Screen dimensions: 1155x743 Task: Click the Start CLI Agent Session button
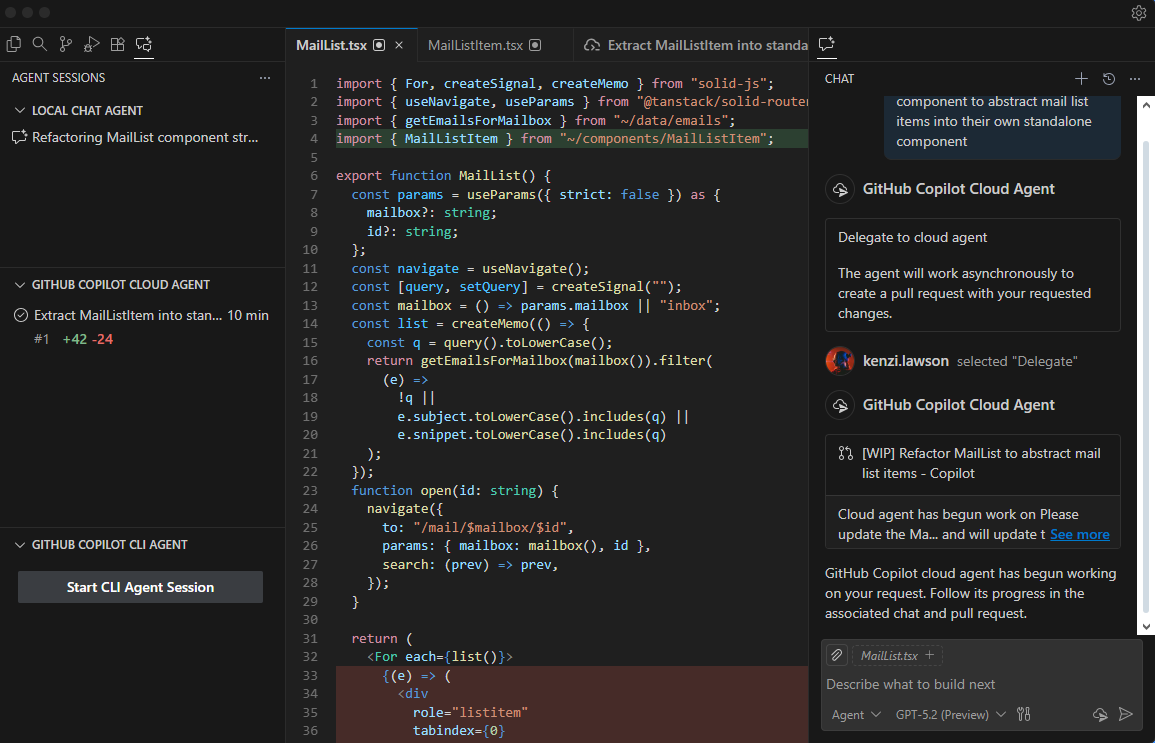pyautogui.click(x=140, y=587)
